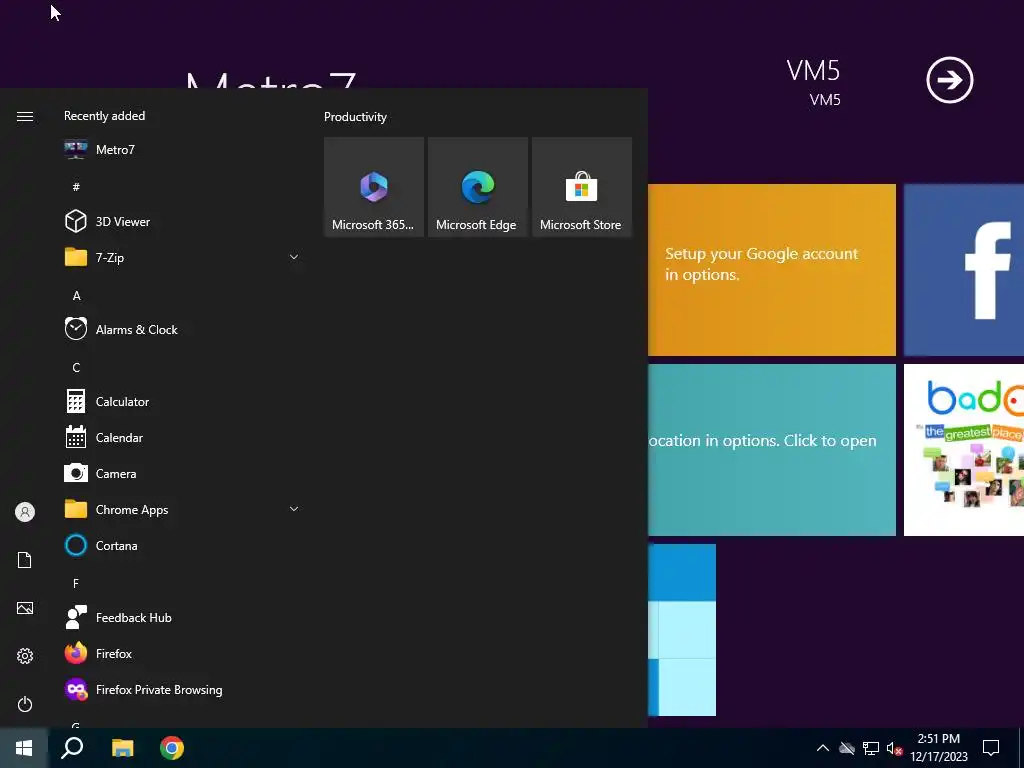Open Alarms & Clock
Screen dimensions: 1024x768
click(x=181, y=329)
